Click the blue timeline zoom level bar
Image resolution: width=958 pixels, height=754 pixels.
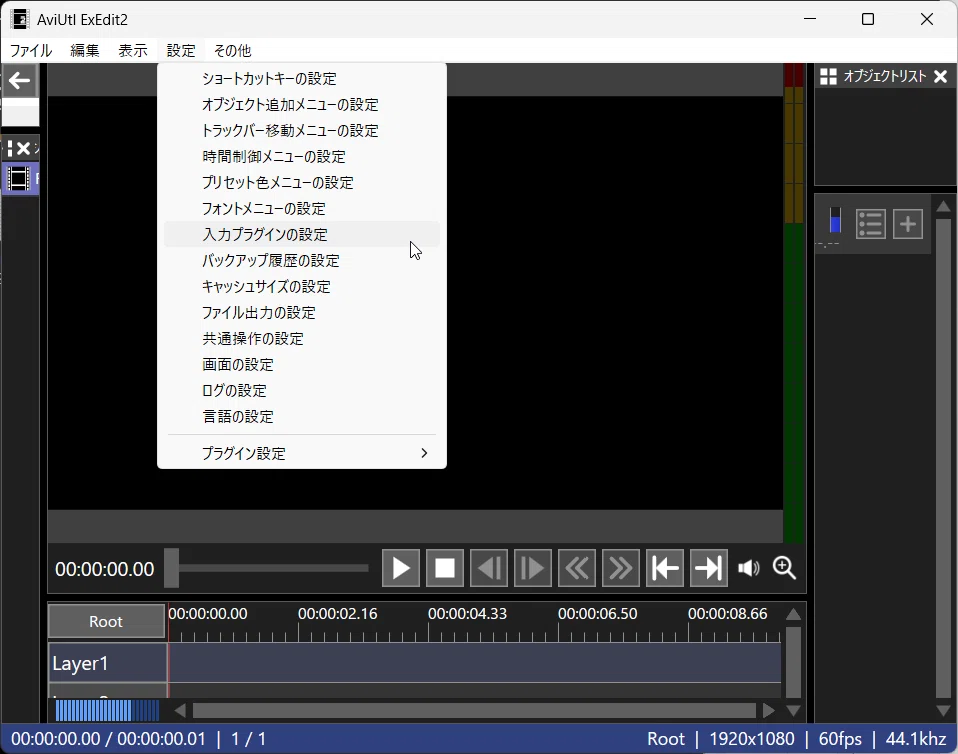108,711
